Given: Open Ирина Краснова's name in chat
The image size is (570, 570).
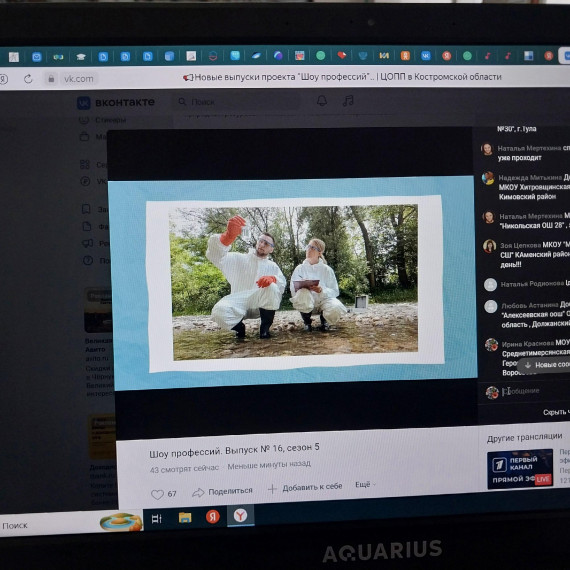Looking at the screenshot, I should point(527,344).
